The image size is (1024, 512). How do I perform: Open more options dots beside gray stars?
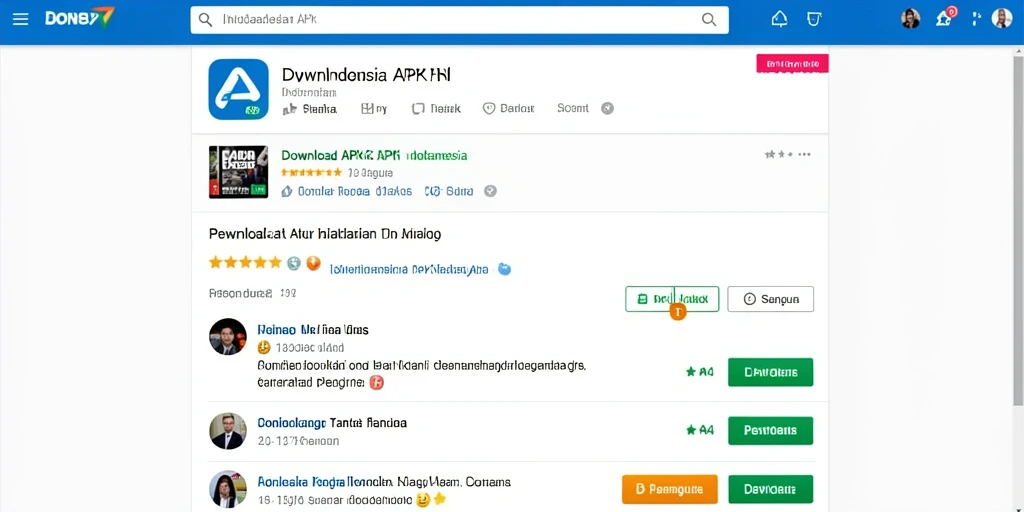(804, 155)
